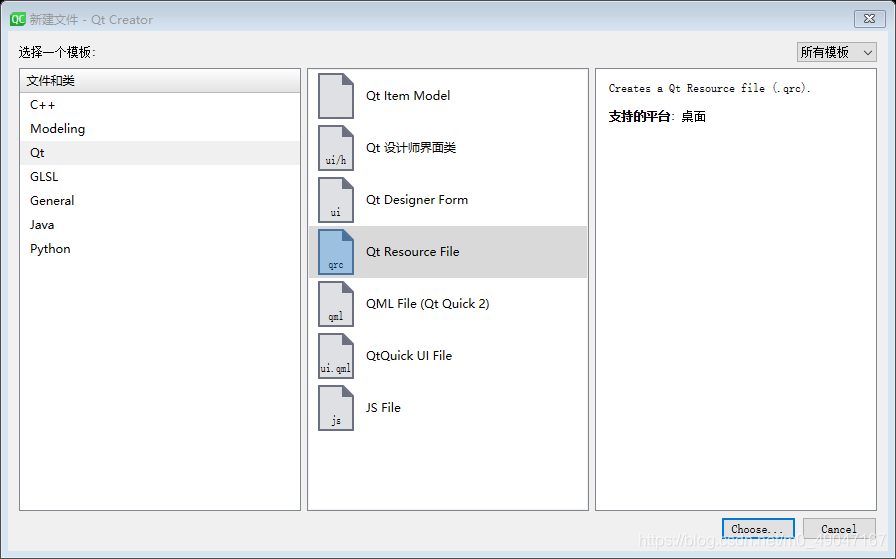Click the qml file icon
Screen dimensions: 896x559
[x=336, y=304]
